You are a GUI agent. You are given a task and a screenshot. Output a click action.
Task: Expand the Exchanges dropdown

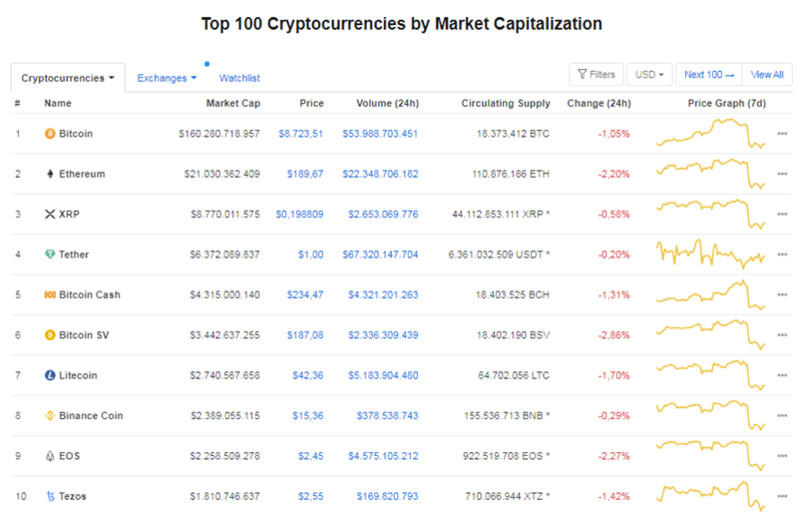tap(167, 77)
